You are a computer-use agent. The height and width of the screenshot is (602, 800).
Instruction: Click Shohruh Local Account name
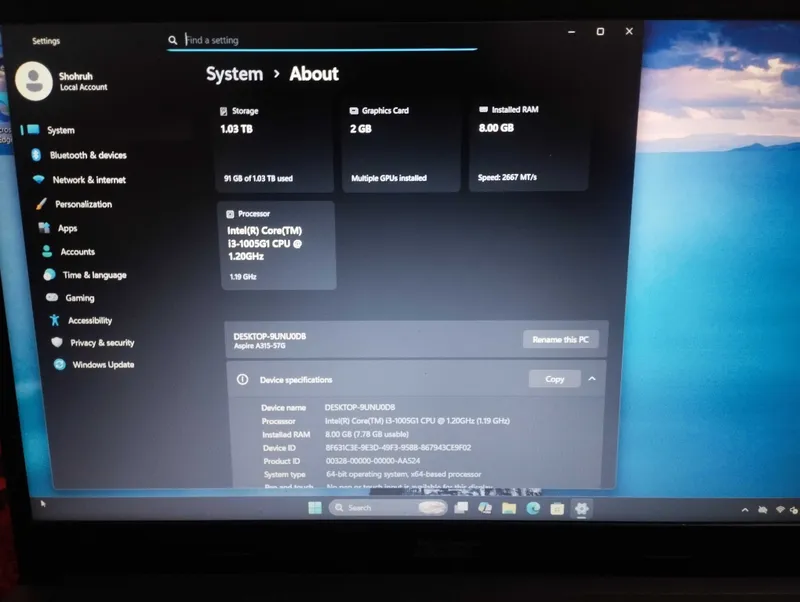[83, 81]
